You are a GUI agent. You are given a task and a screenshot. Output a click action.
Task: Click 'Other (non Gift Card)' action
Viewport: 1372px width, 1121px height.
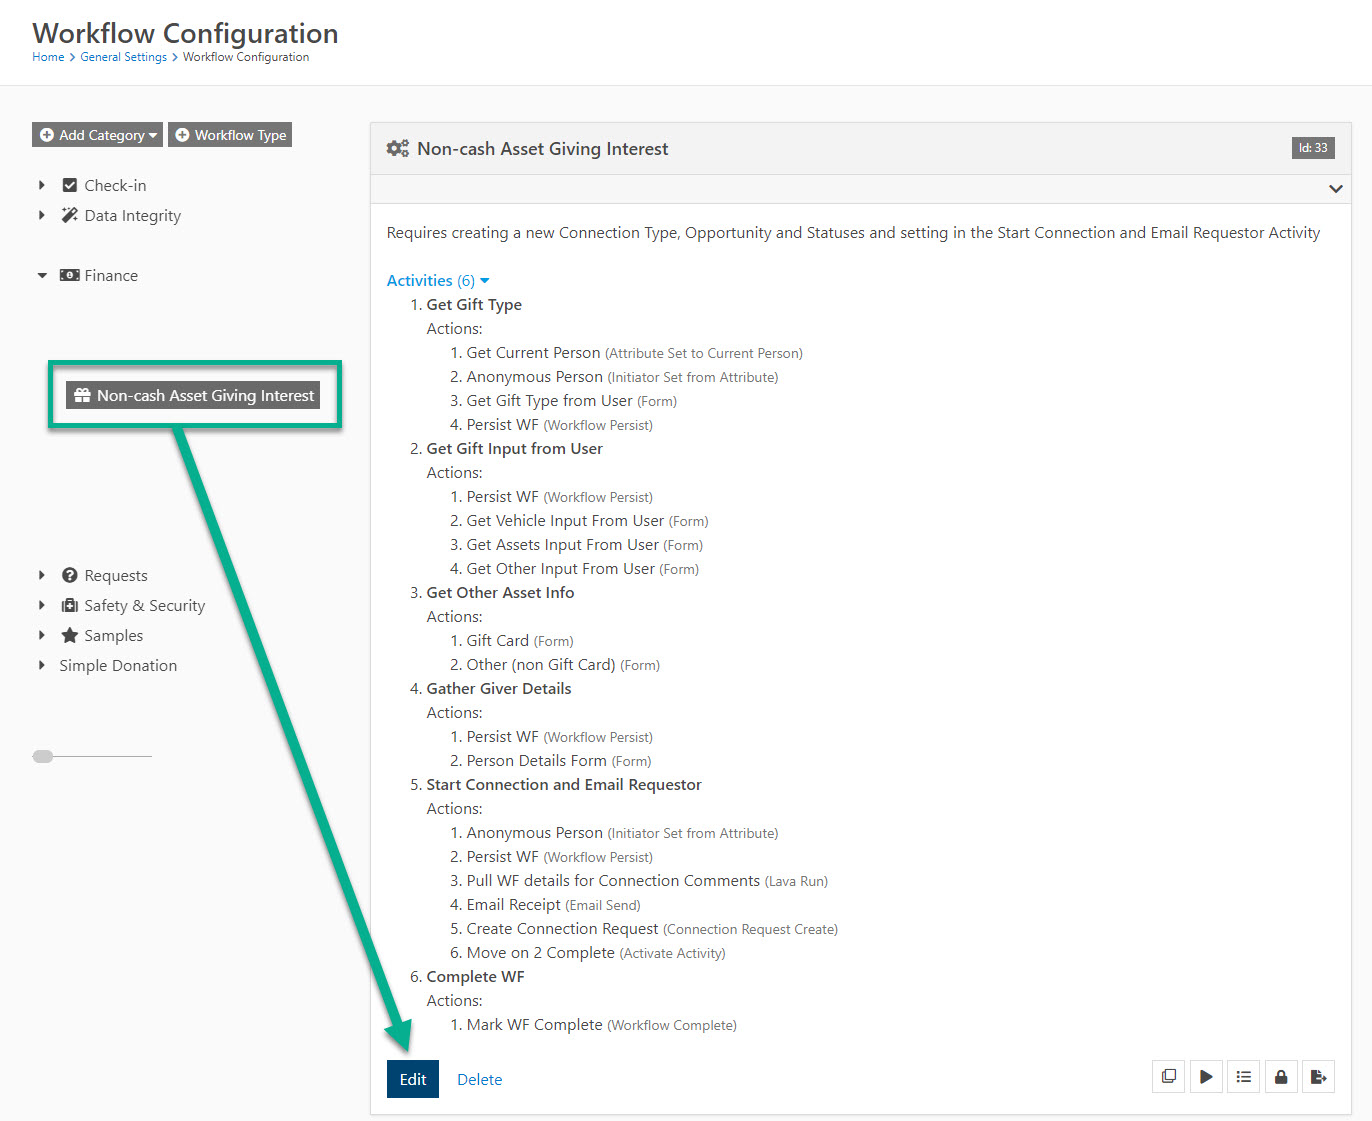coord(541,665)
